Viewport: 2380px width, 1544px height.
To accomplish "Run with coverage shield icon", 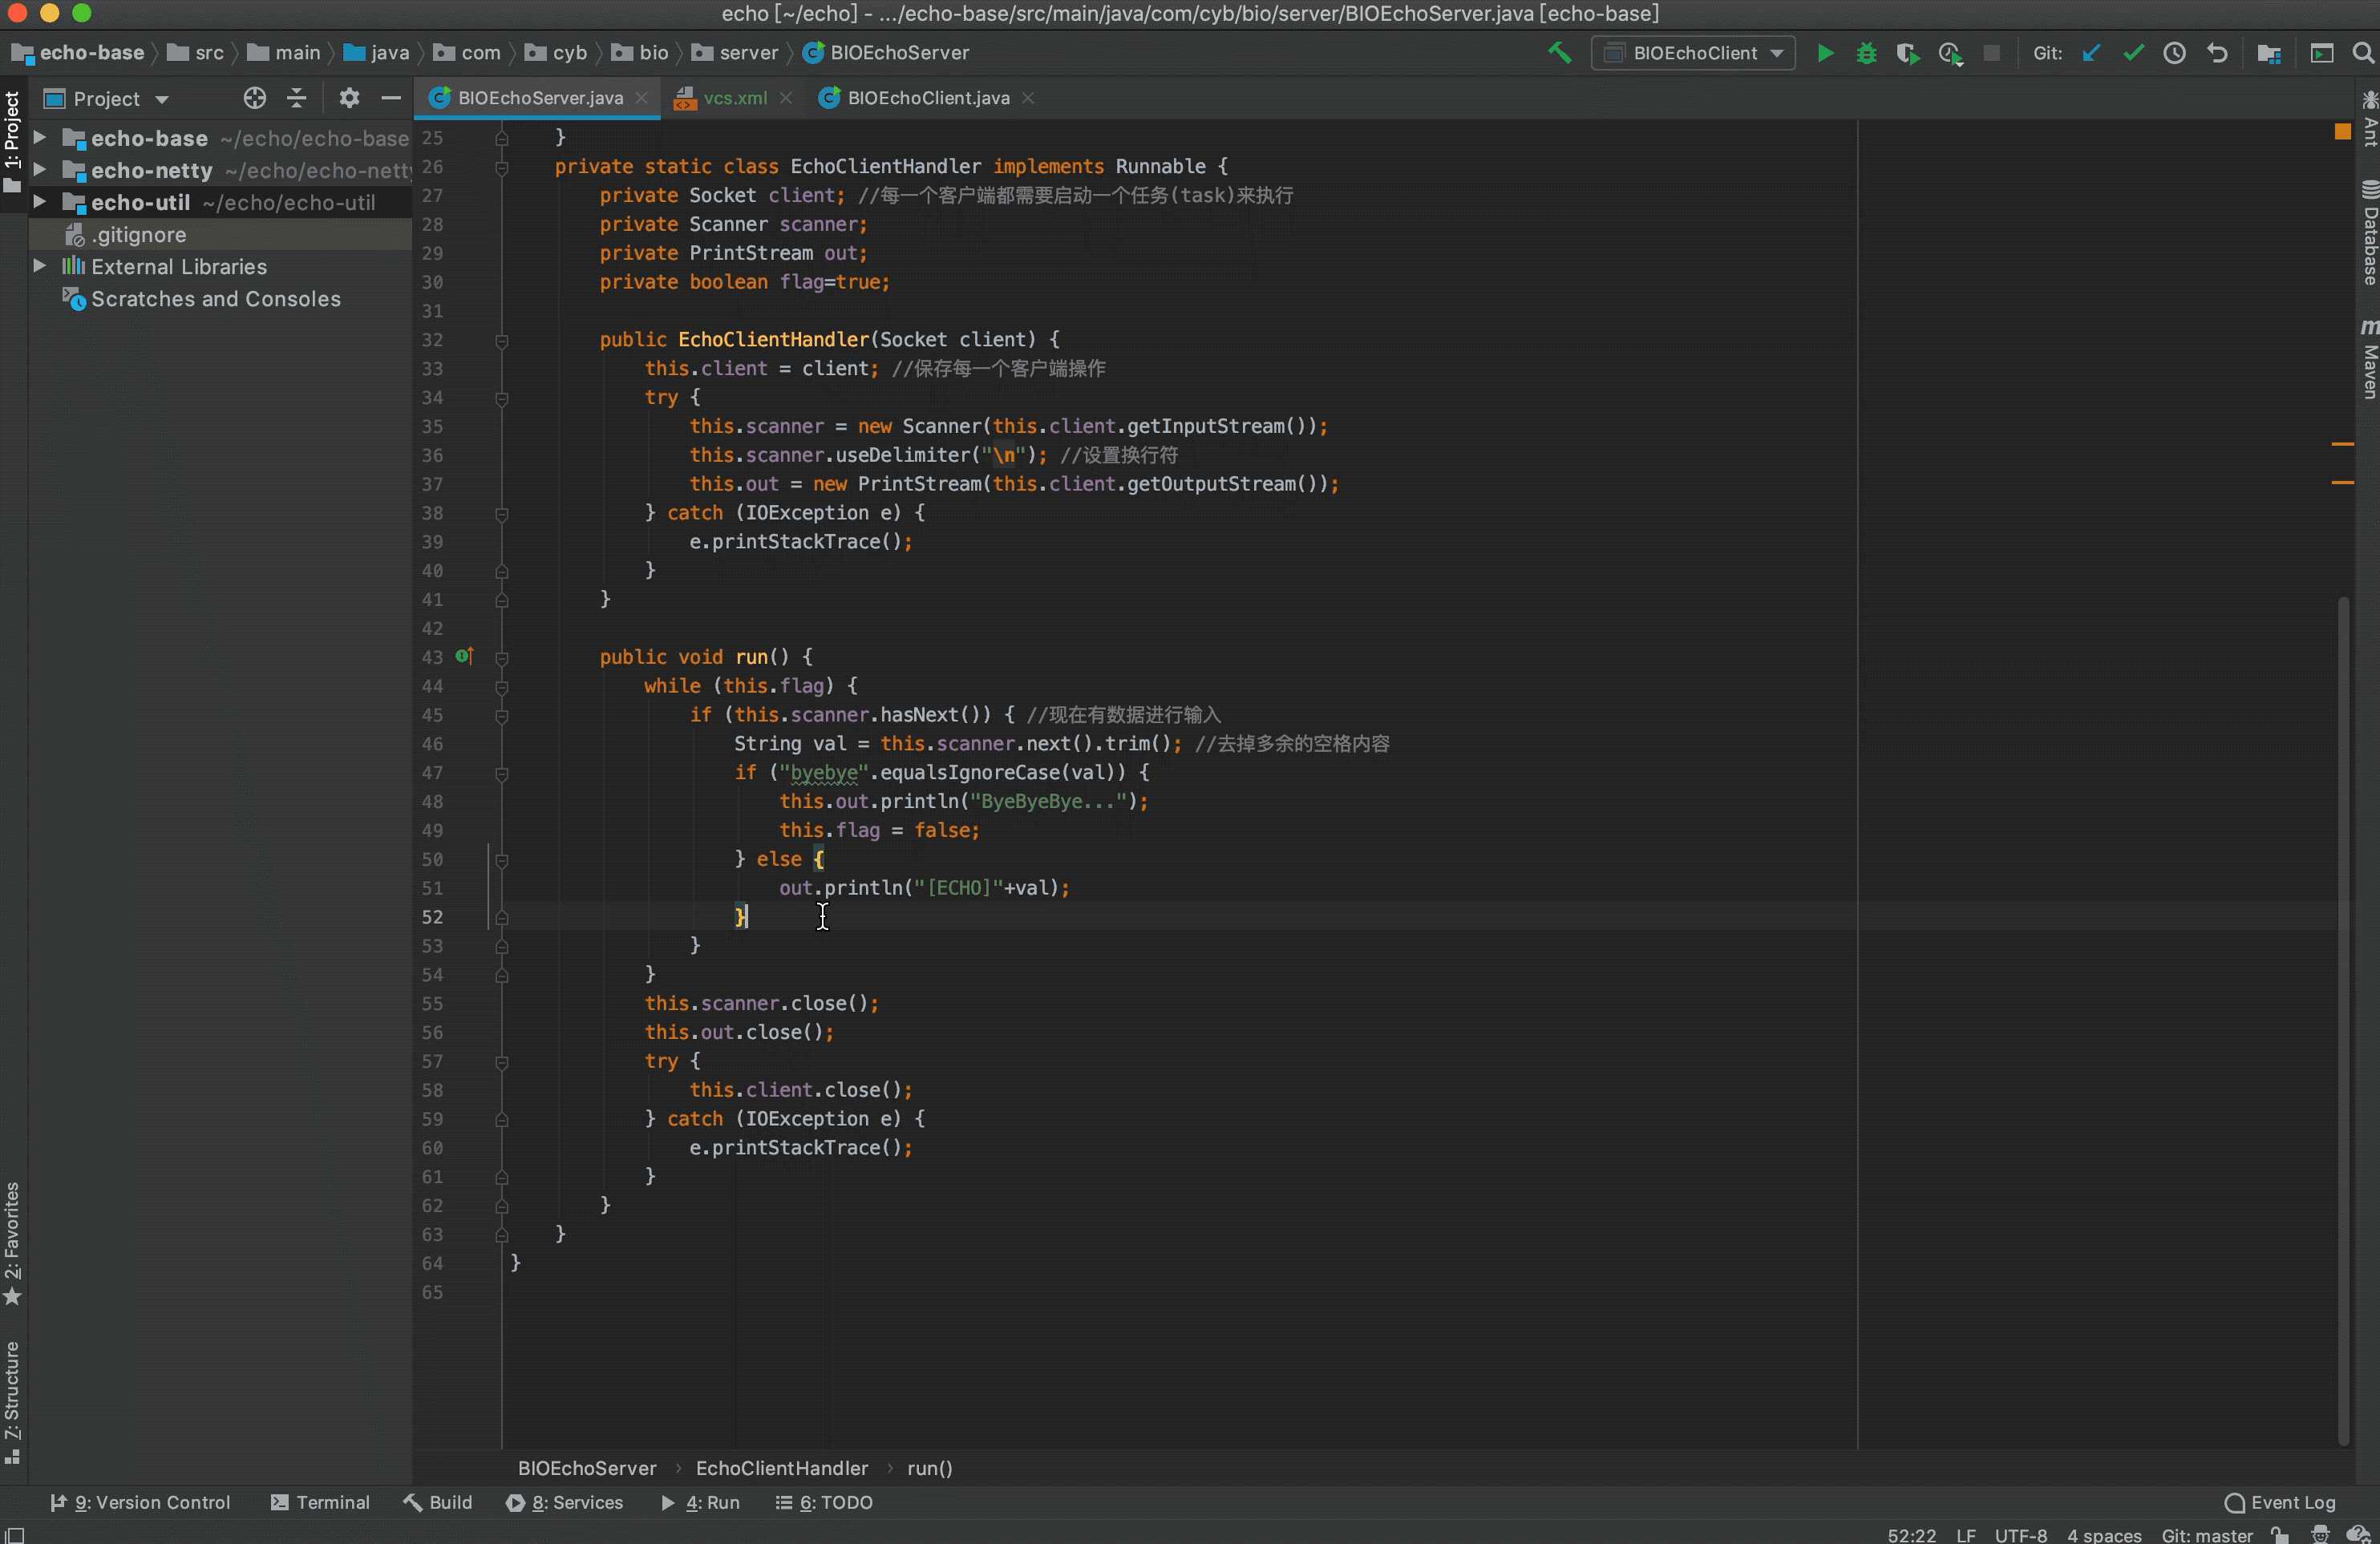I will click(1907, 53).
